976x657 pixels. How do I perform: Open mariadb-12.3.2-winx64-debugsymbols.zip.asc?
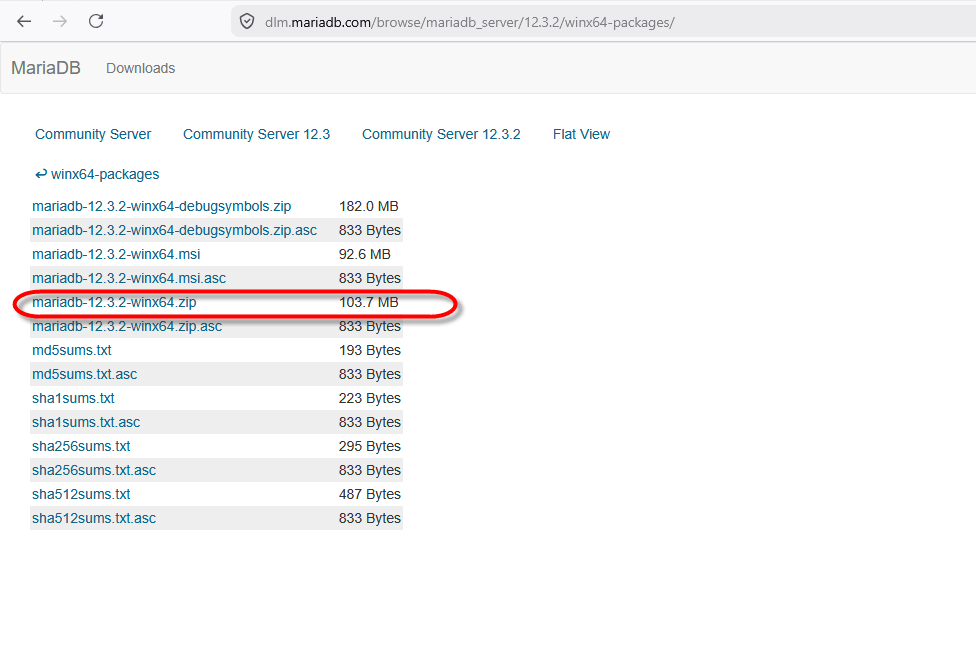pyautogui.click(x=174, y=230)
